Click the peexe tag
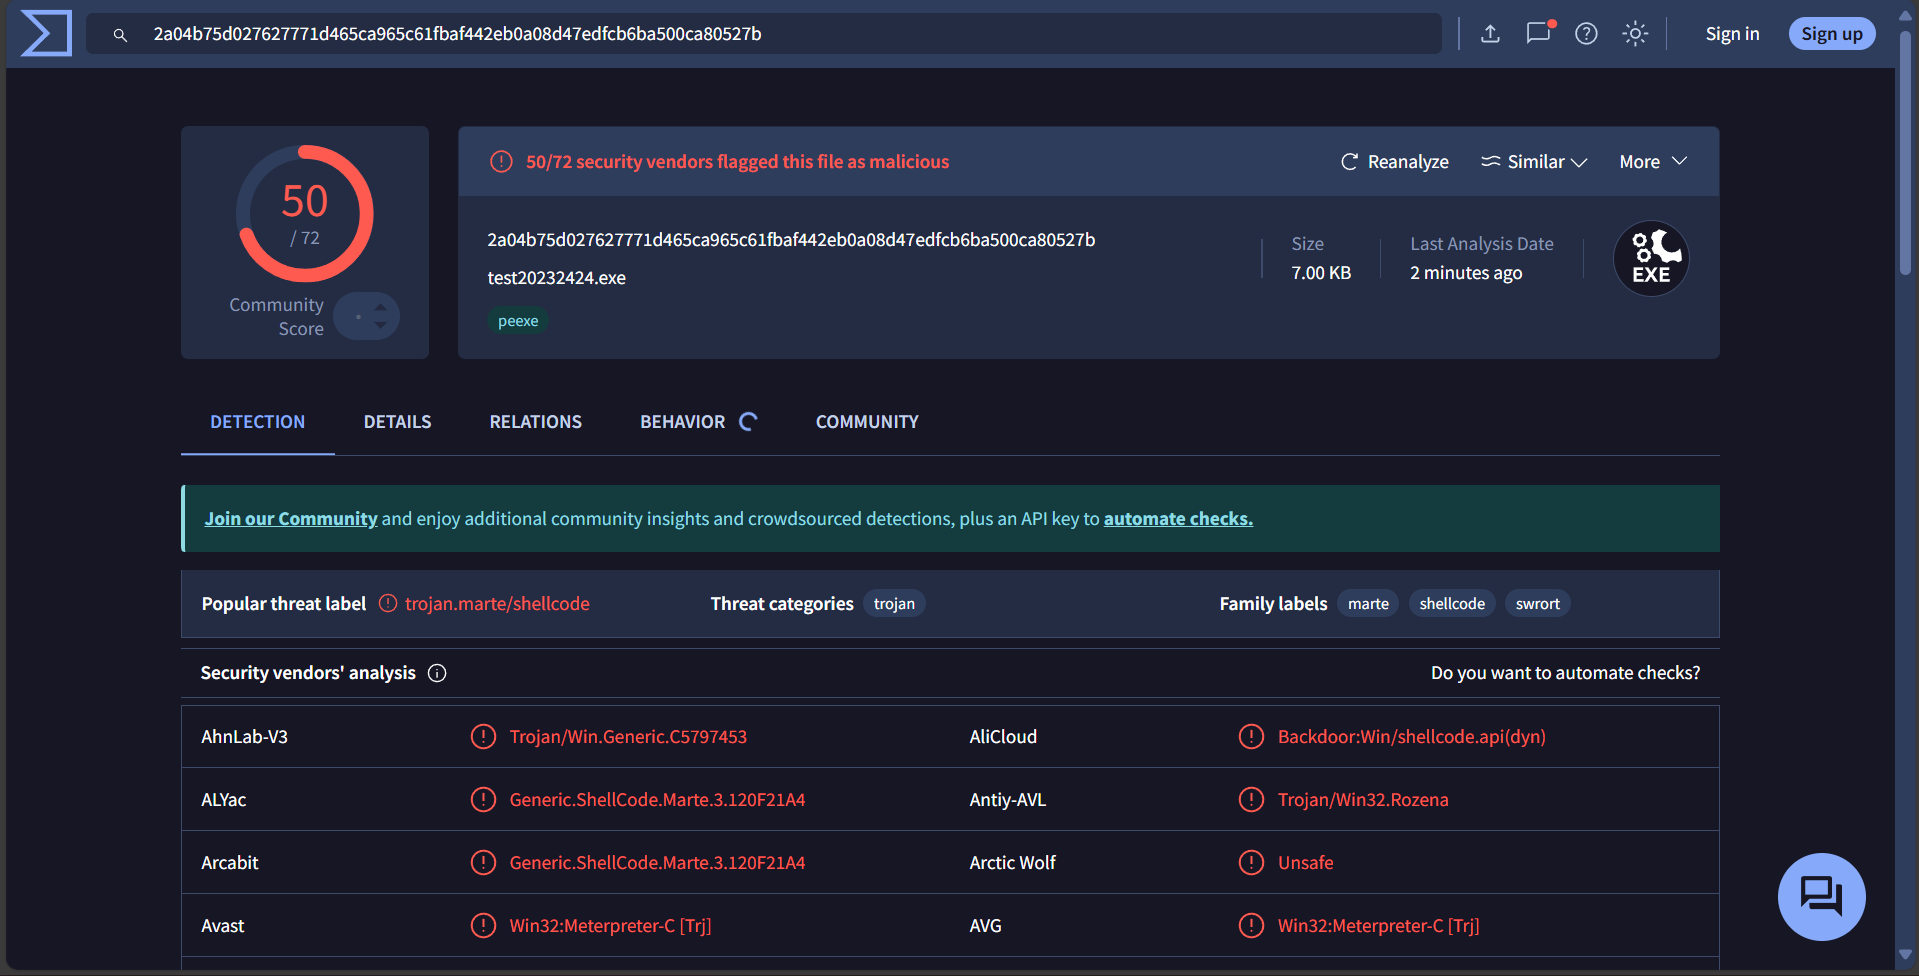This screenshot has height=976, width=1919. click(x=518, y=321)
